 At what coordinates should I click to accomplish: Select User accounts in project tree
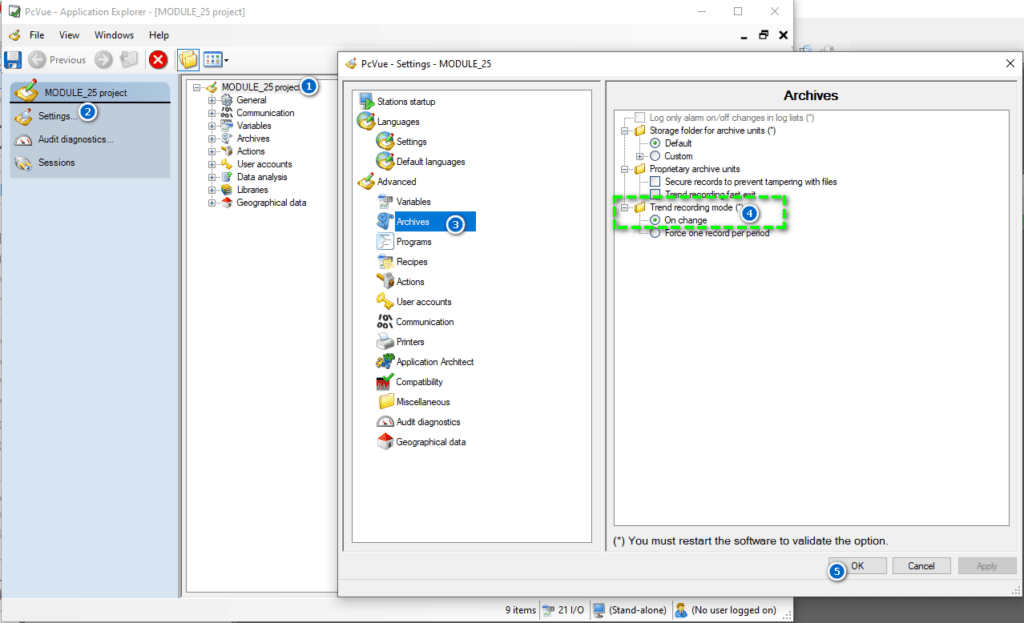264,165
